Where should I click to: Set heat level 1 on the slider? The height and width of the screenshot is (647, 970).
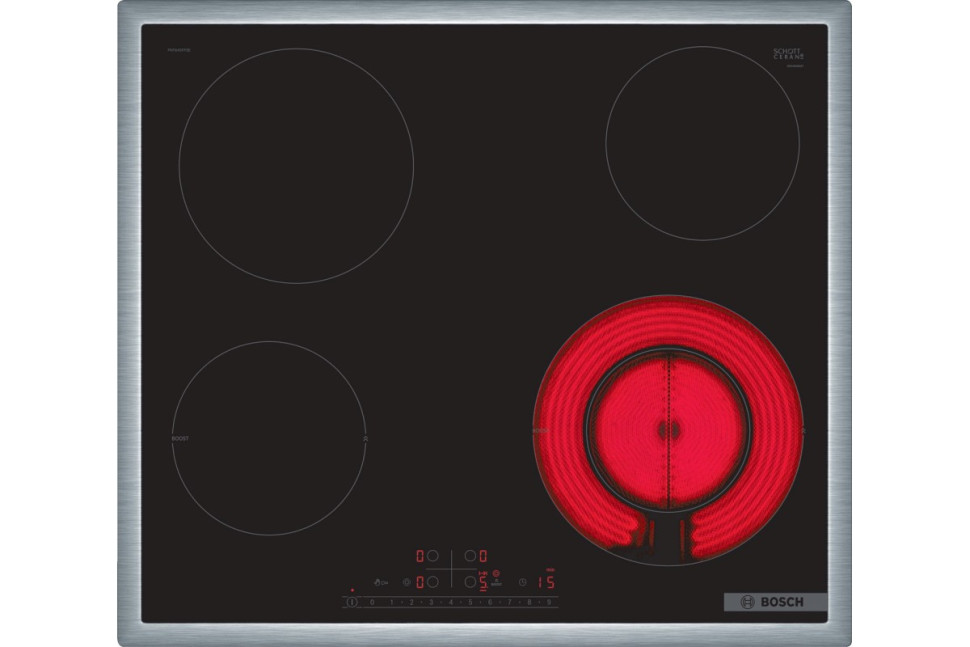[x=392, y=602]
